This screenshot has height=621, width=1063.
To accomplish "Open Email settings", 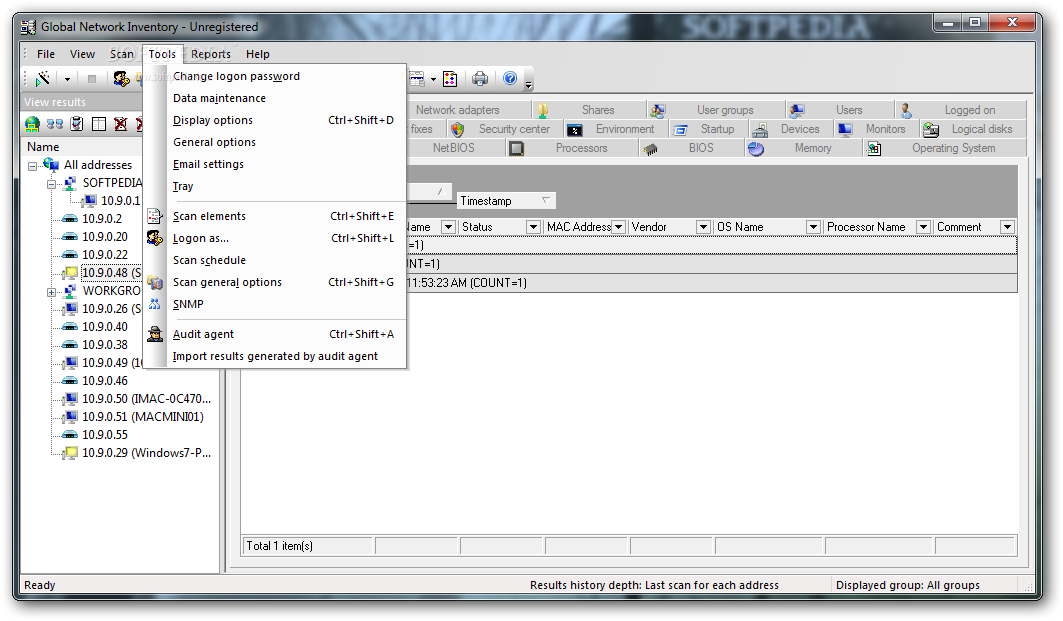I will pyautogui.click(x=275, y=164).
